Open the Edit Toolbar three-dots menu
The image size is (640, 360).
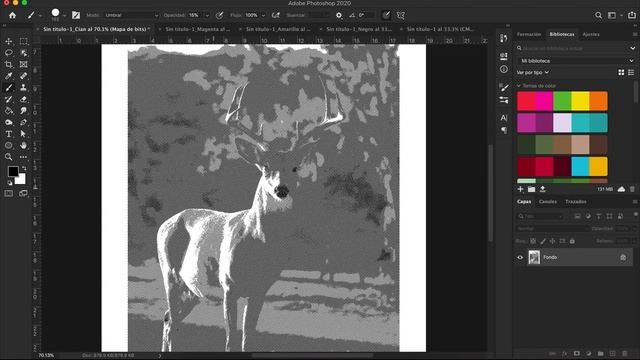(x=23, y=157)
